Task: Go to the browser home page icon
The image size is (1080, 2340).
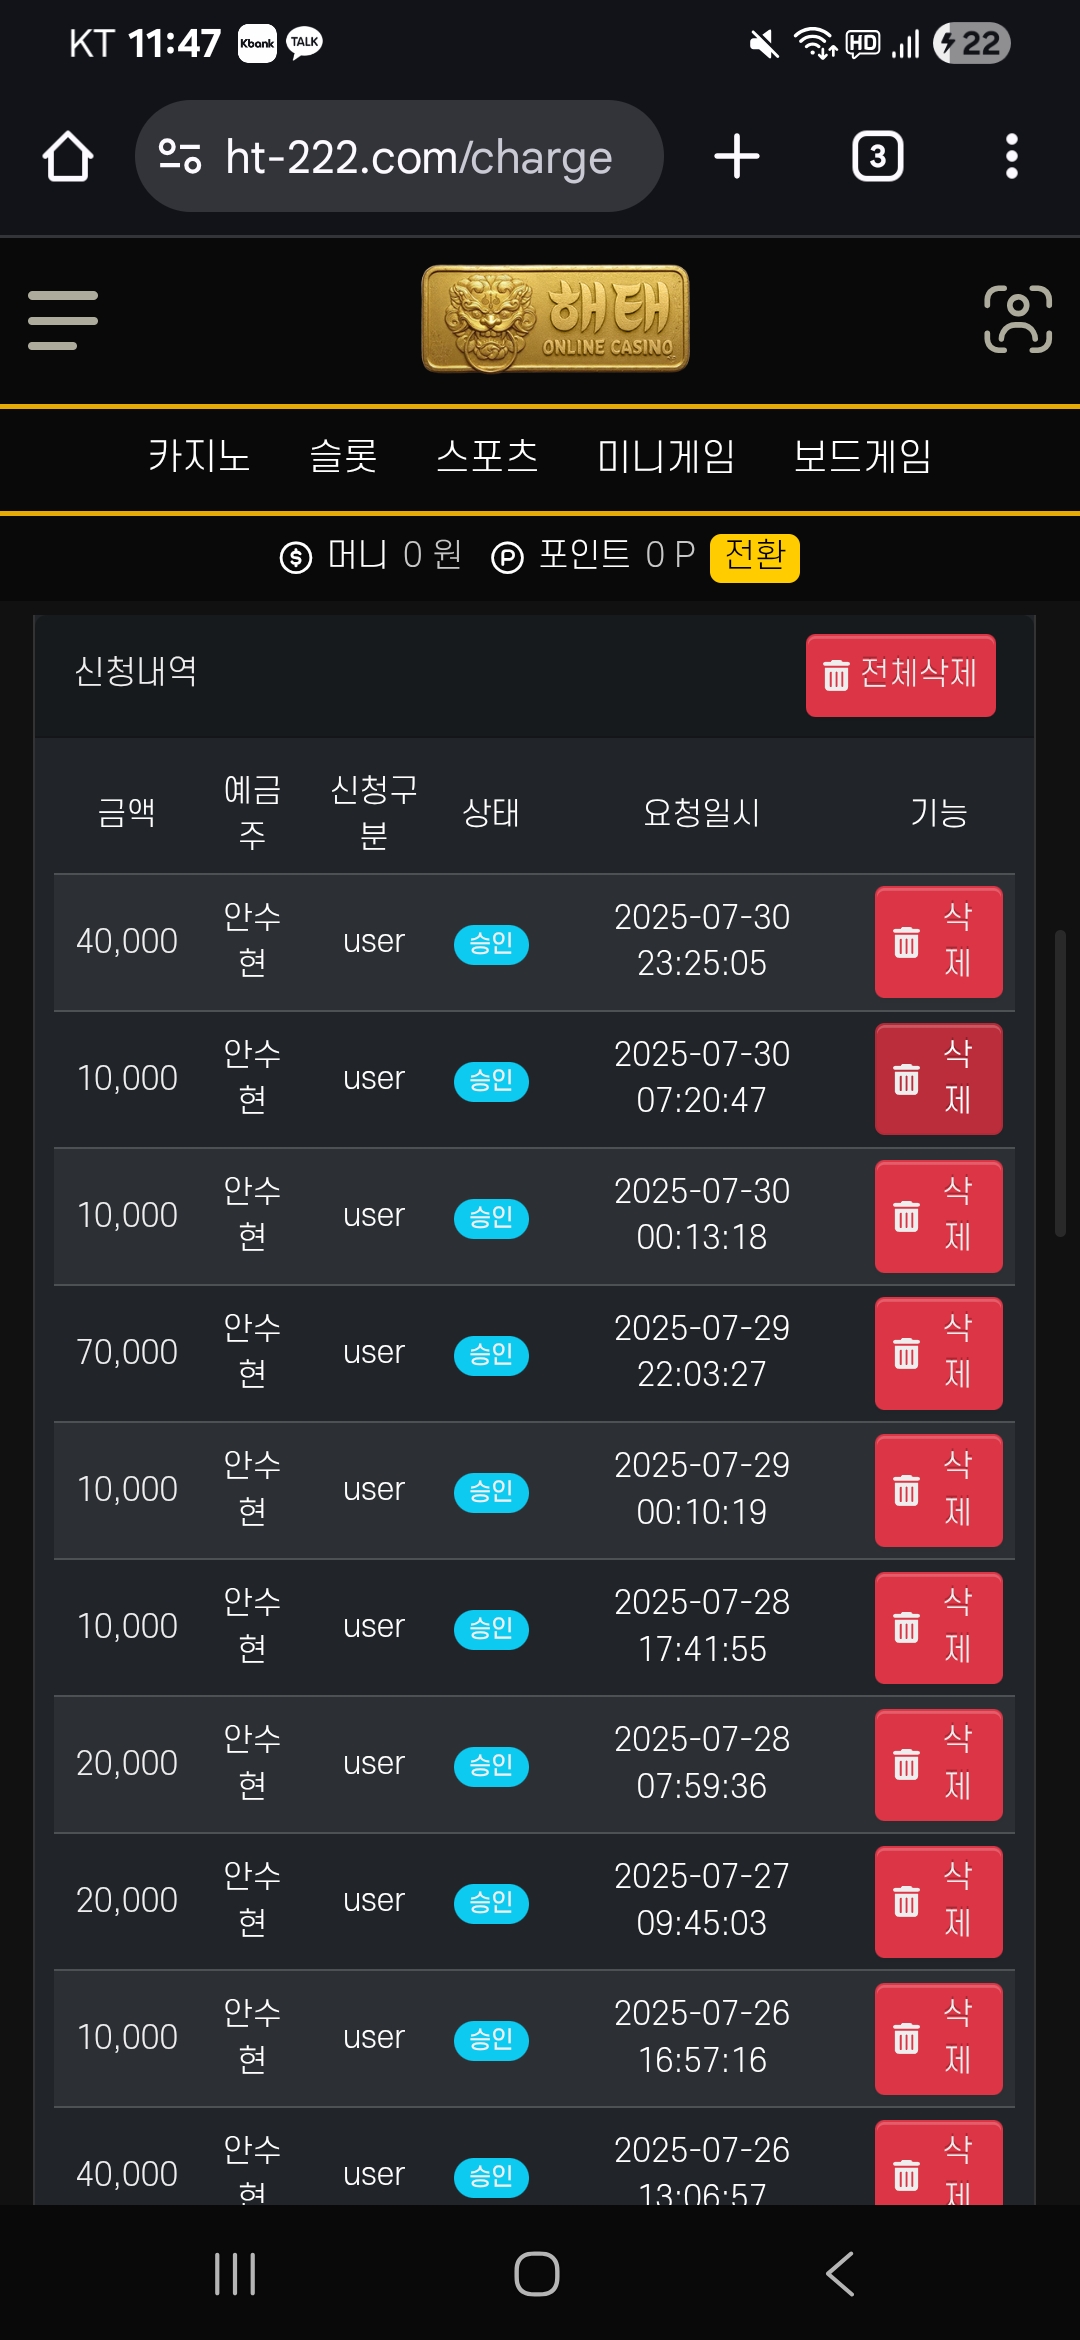Action: [68, 157]
